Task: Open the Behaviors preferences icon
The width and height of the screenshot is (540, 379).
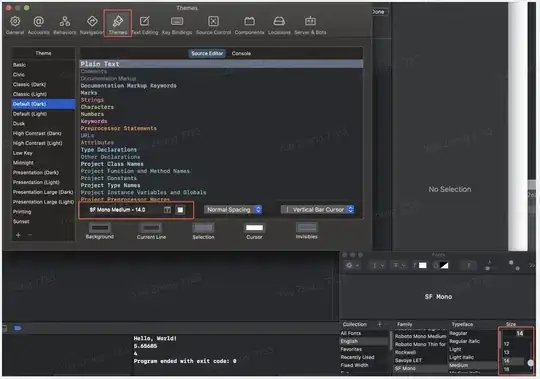Action: [64, 25]
